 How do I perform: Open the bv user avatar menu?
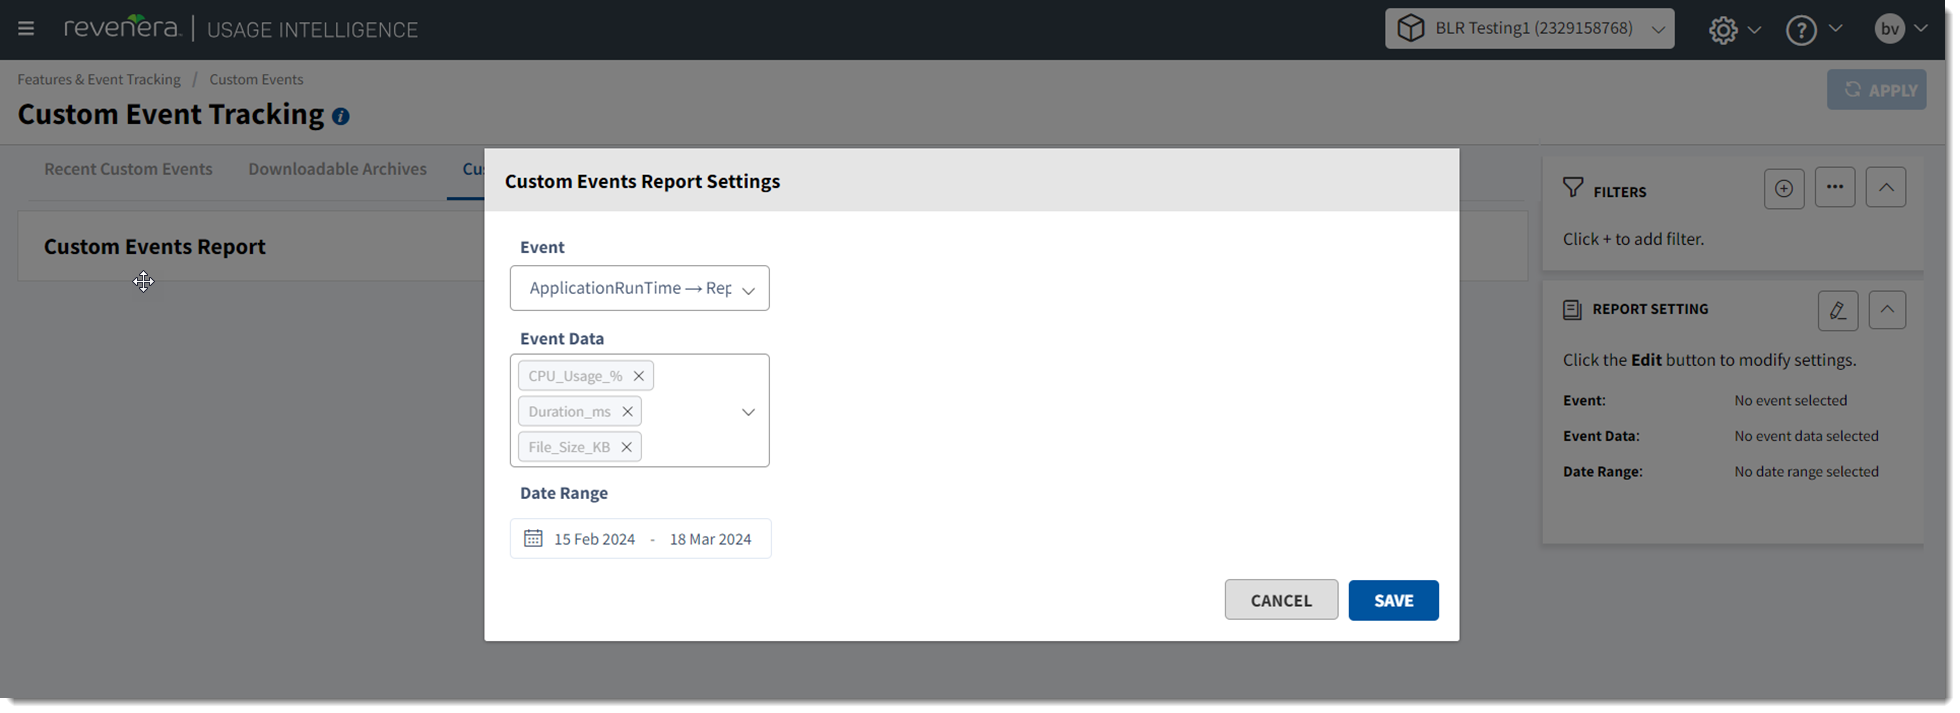[x=1889, y=29]
